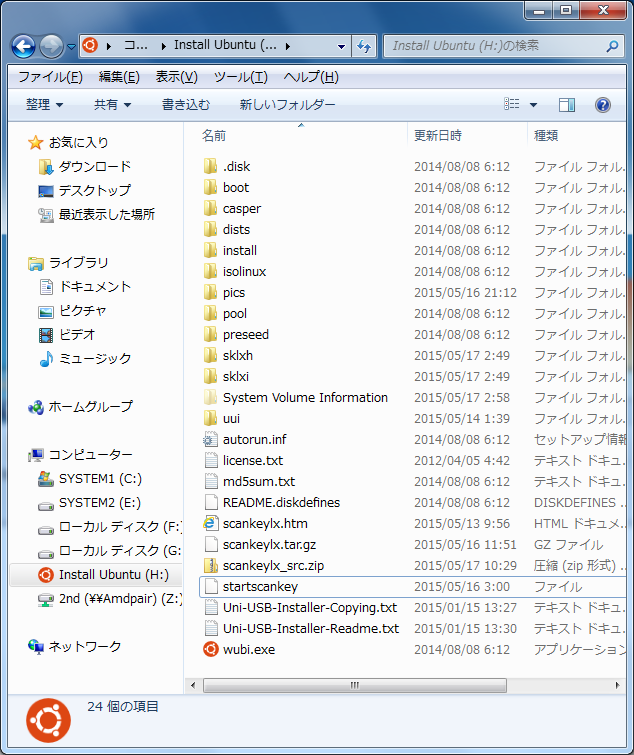Select ライブラリ in the navigation pane
This screenshot has height=755, width=634.
[78, 263]
